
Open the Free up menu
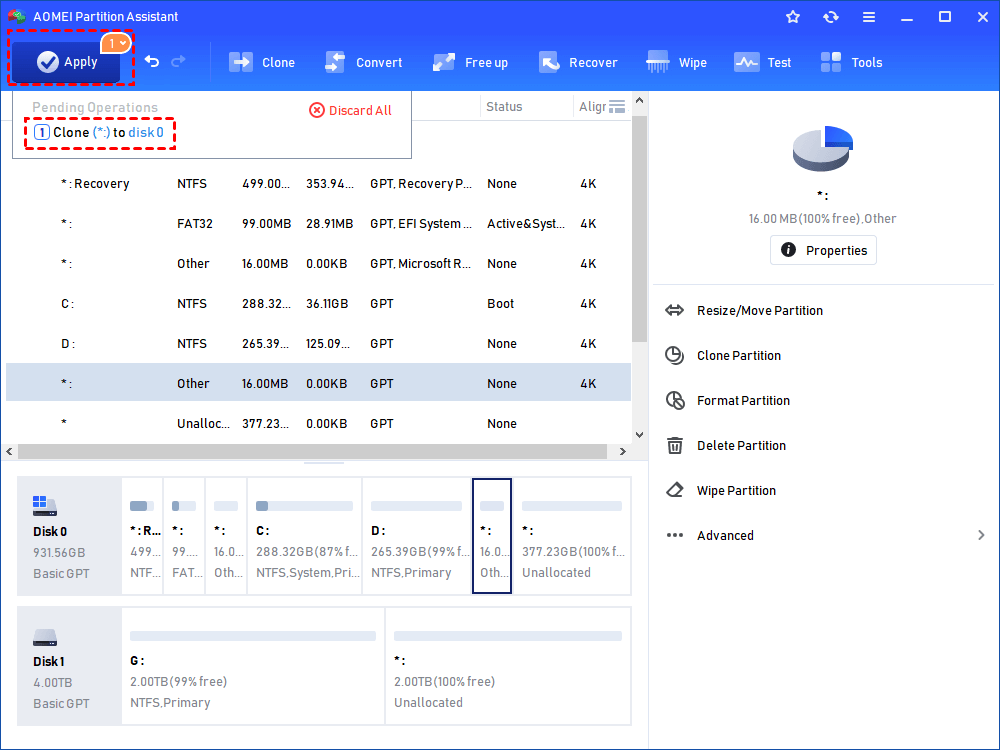tap(470, 62)
